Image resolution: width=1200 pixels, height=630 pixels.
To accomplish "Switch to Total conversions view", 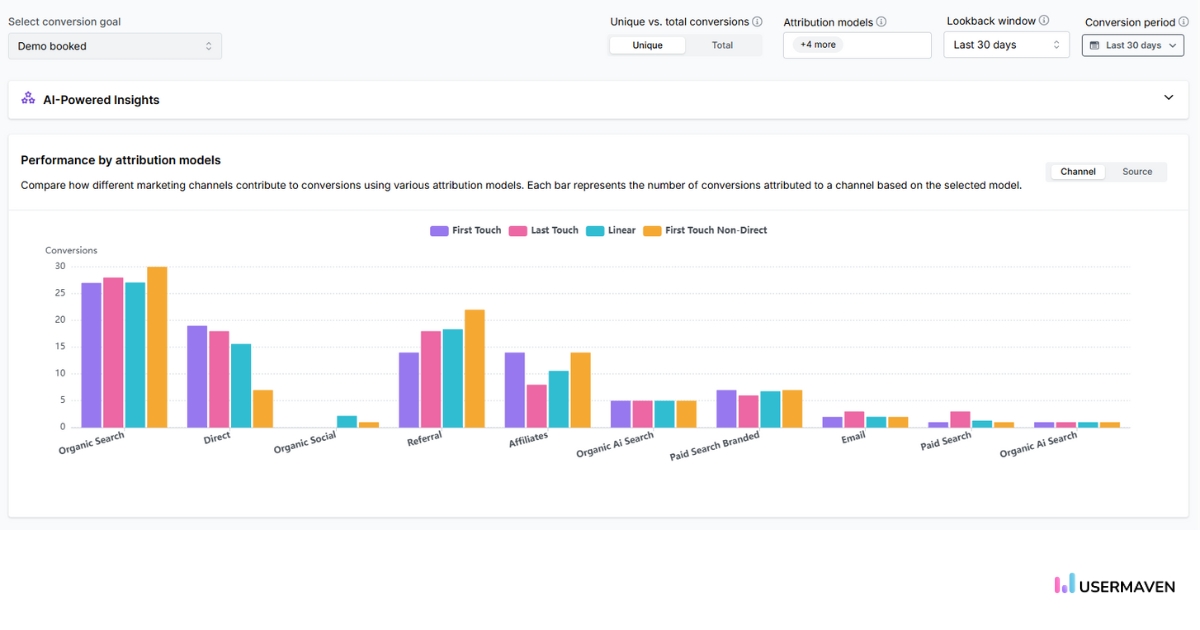I will coord(723,45).
